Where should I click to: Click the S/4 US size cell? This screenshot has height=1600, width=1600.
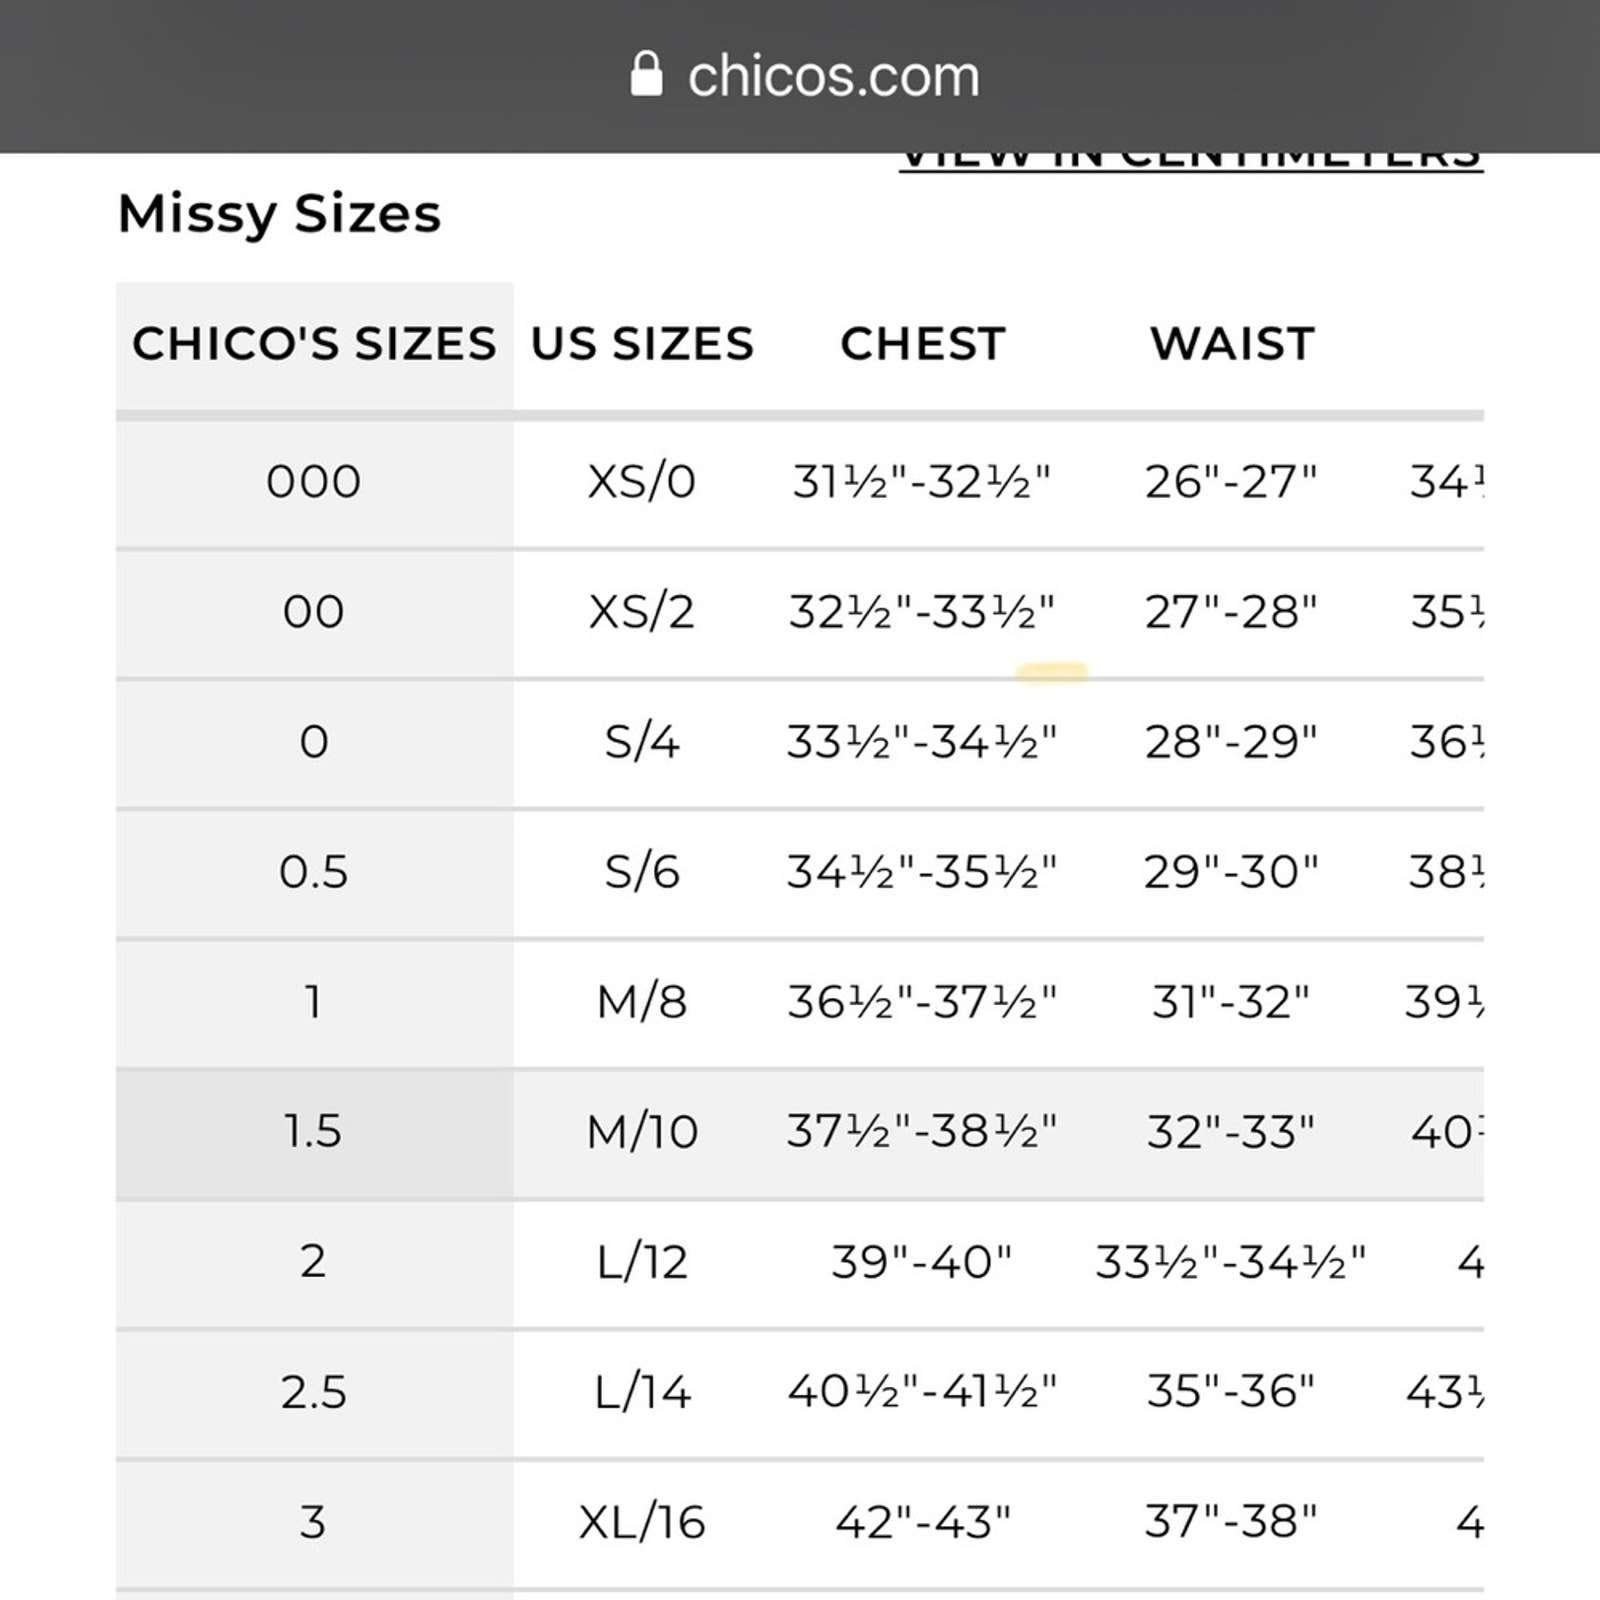click(641, 742)
